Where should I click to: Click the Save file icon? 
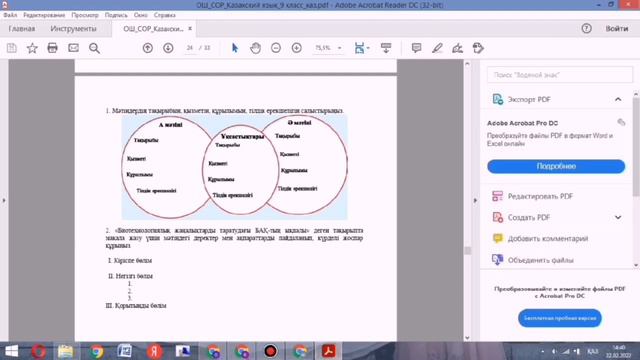pos(11,48)
